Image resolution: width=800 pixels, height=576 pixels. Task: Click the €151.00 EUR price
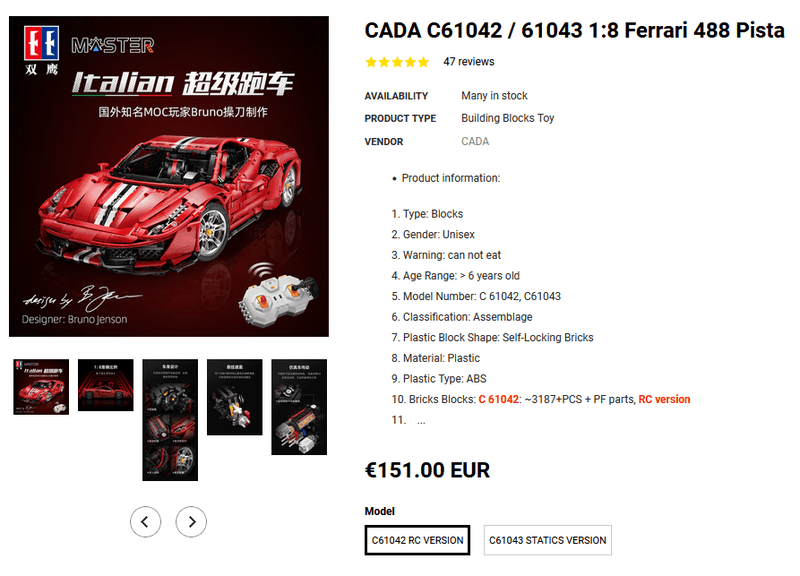[x=427, y=470]
